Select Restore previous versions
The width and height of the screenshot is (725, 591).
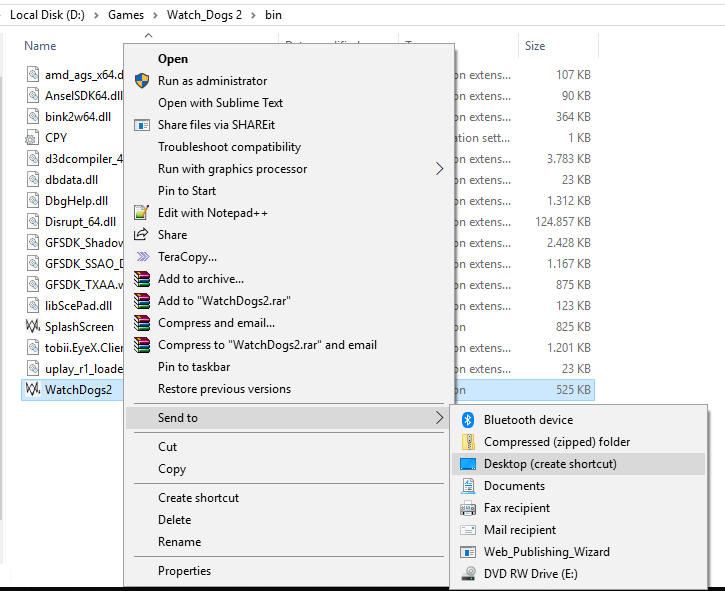pos(224,389)
